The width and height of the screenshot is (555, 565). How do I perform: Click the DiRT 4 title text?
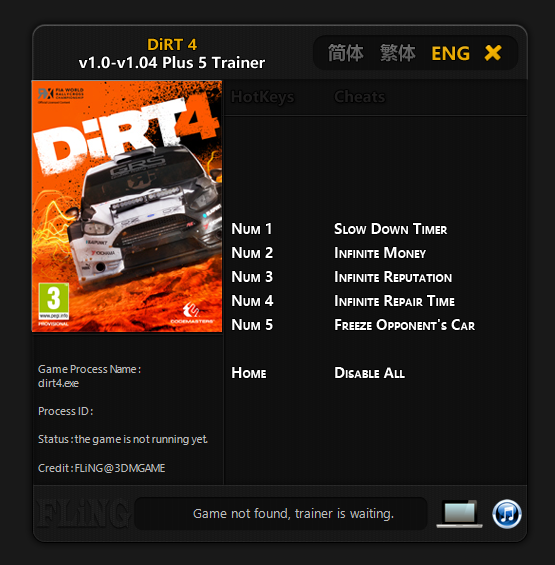coord(172,45)
